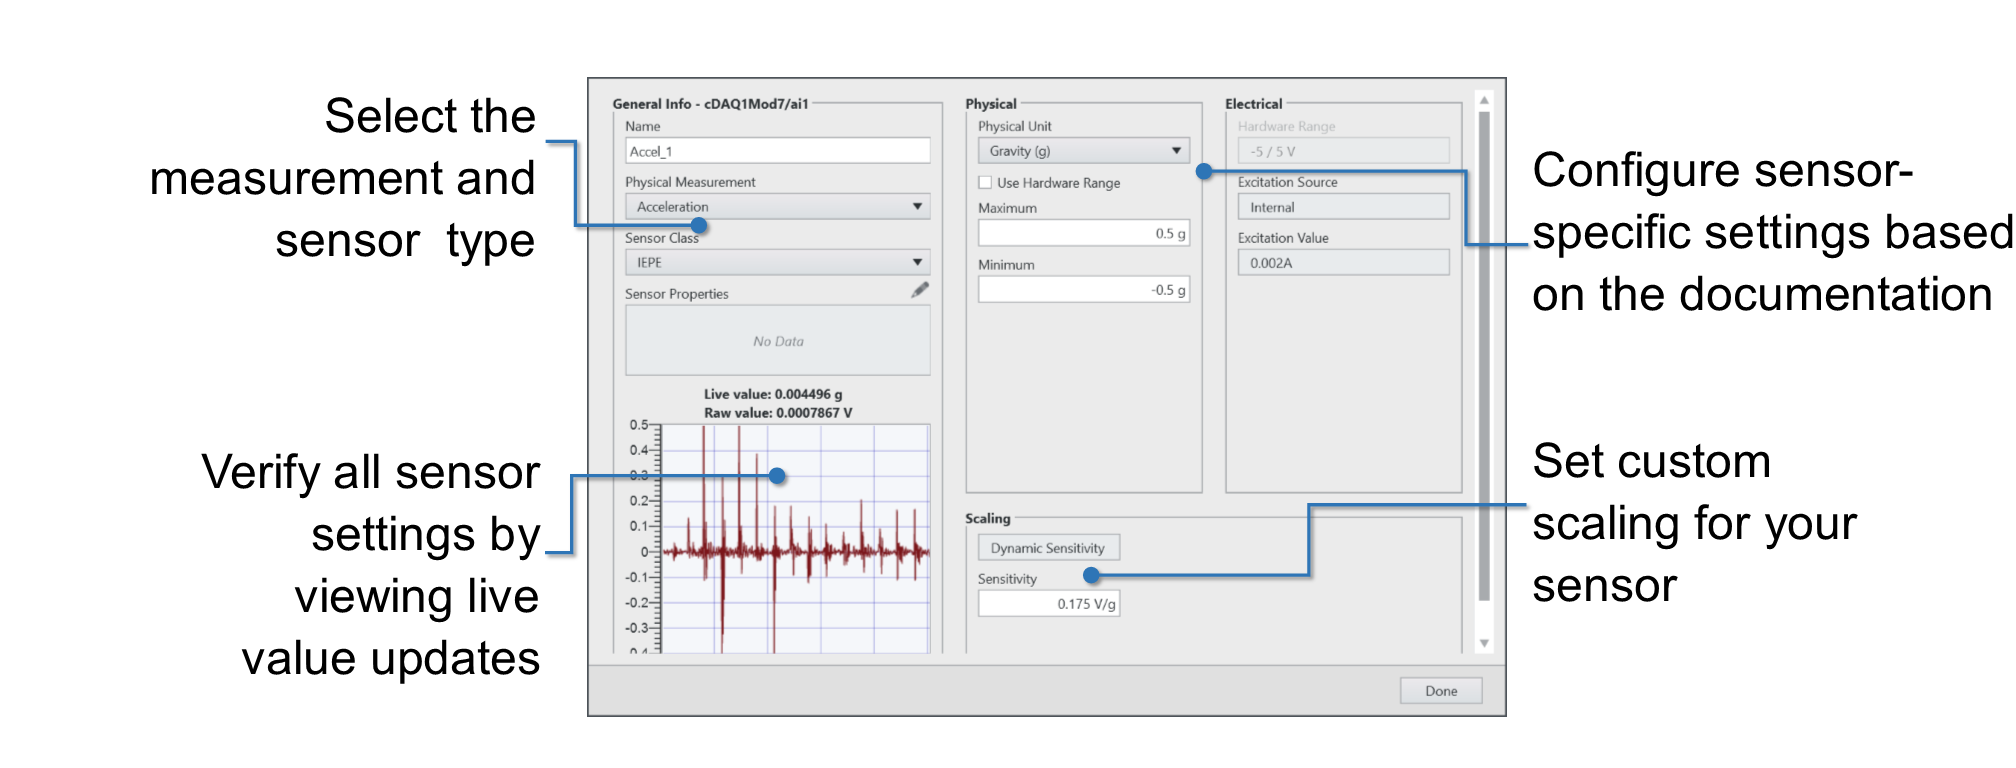Click the Dynamic Sensitivity button
This screenshot has height=768, width=2016.
point(1047,548)
